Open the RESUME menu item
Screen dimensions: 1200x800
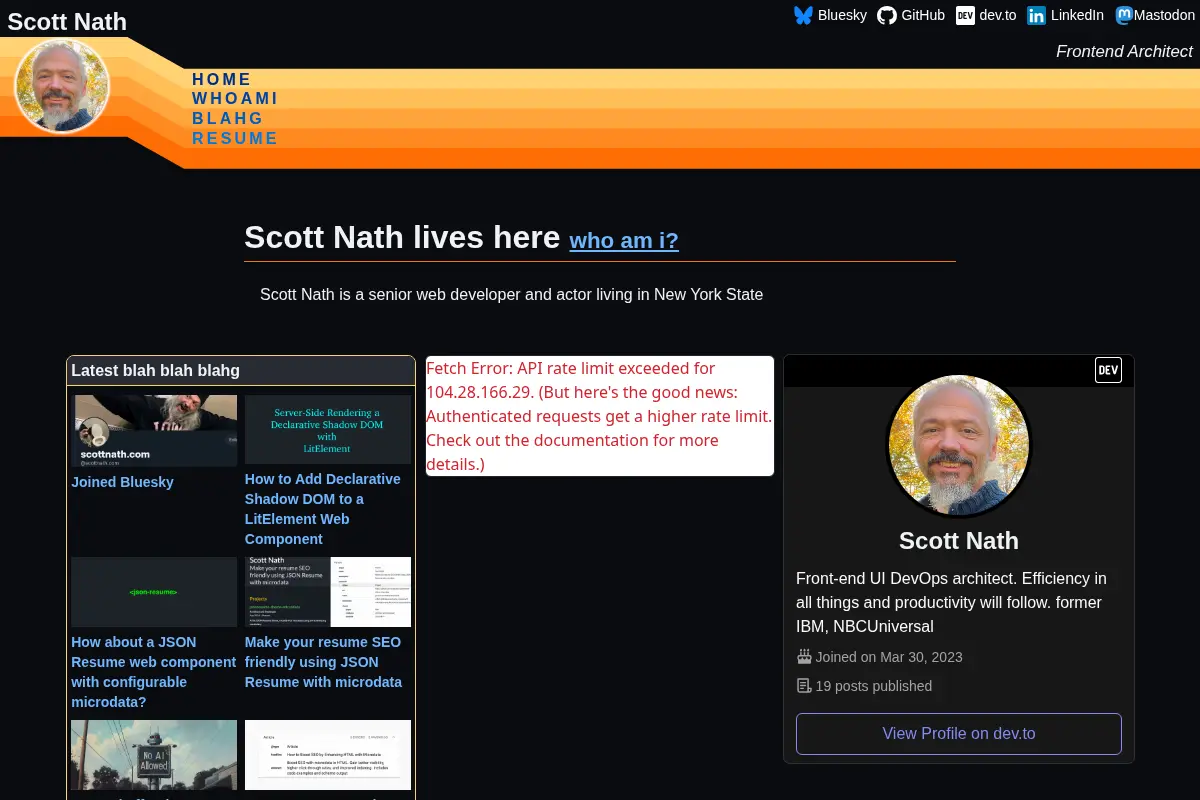235,138
